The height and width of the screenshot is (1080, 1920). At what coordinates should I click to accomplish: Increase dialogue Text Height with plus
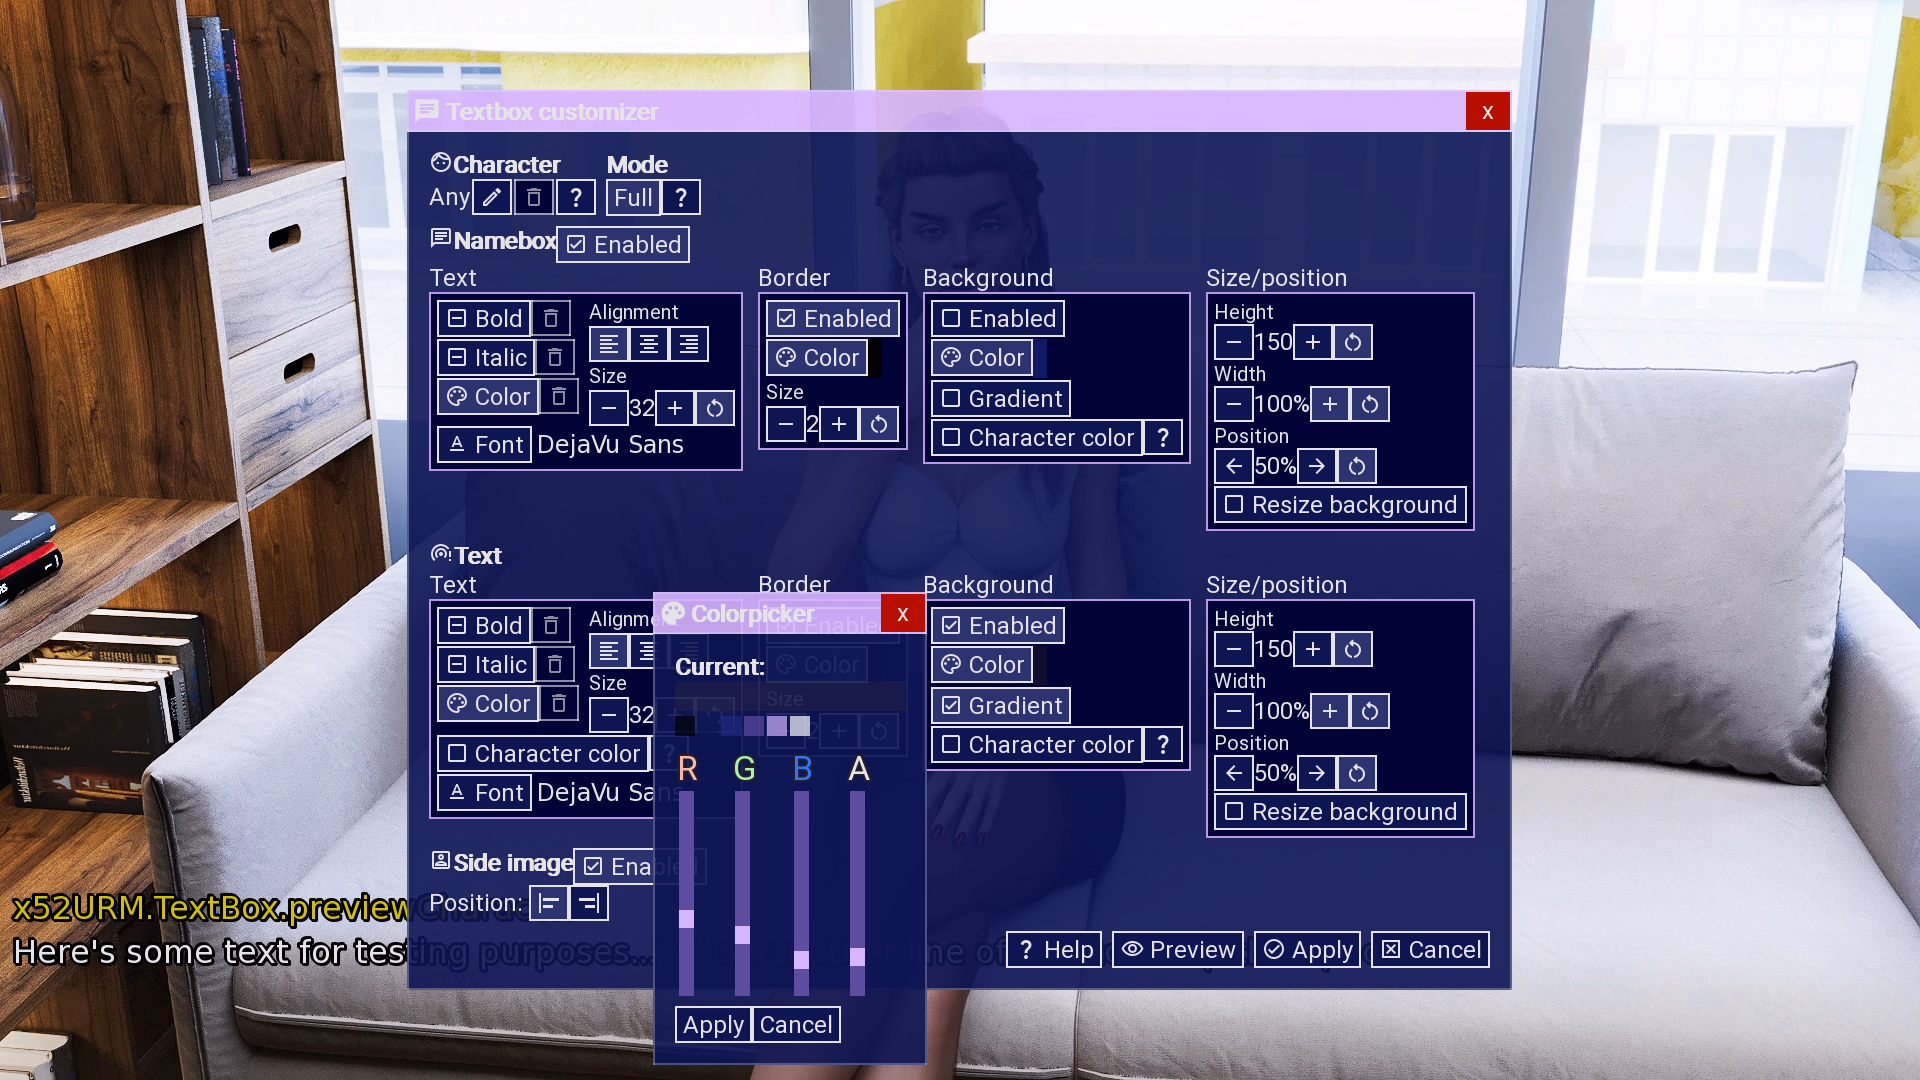point(1313,649)
